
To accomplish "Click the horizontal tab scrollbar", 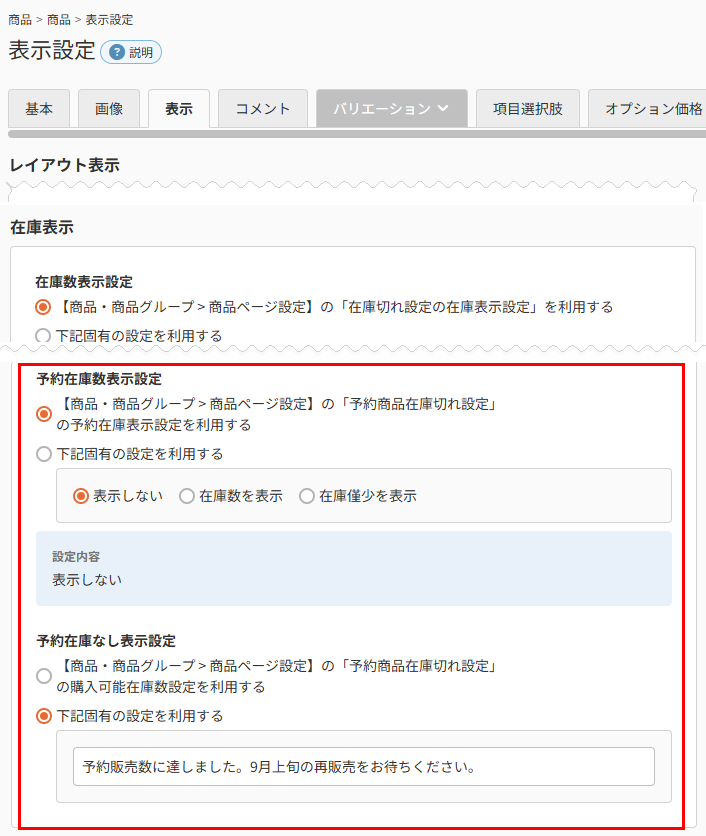I will pyautogui.click(x=357, y=134).
